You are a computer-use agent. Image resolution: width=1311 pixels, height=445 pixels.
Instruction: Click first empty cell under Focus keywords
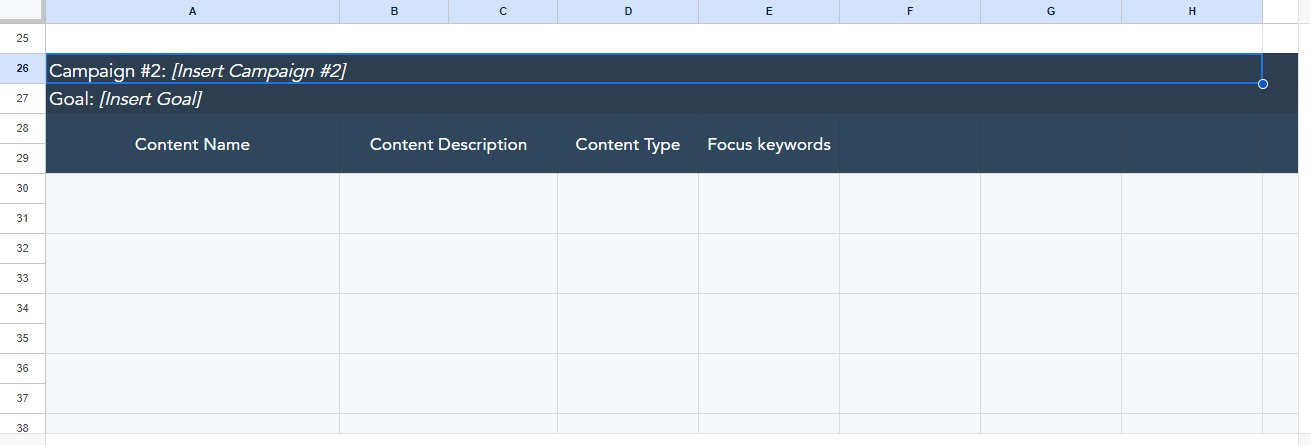(769, 203)
